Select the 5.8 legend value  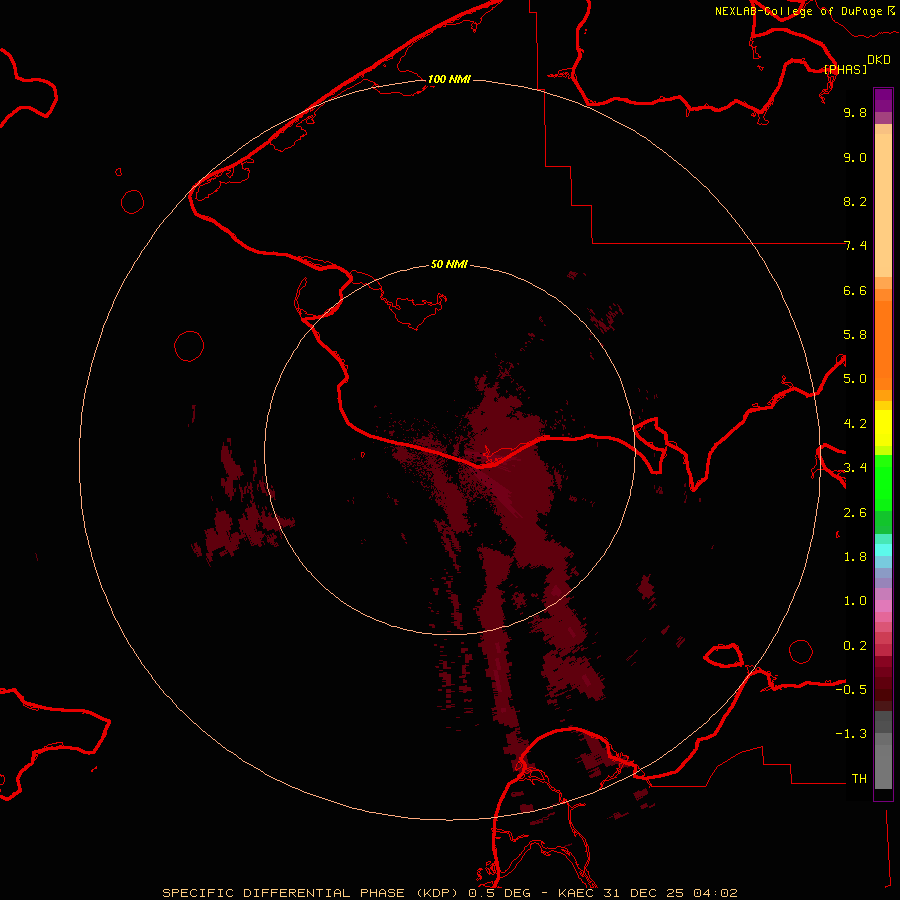coord(855,335)
